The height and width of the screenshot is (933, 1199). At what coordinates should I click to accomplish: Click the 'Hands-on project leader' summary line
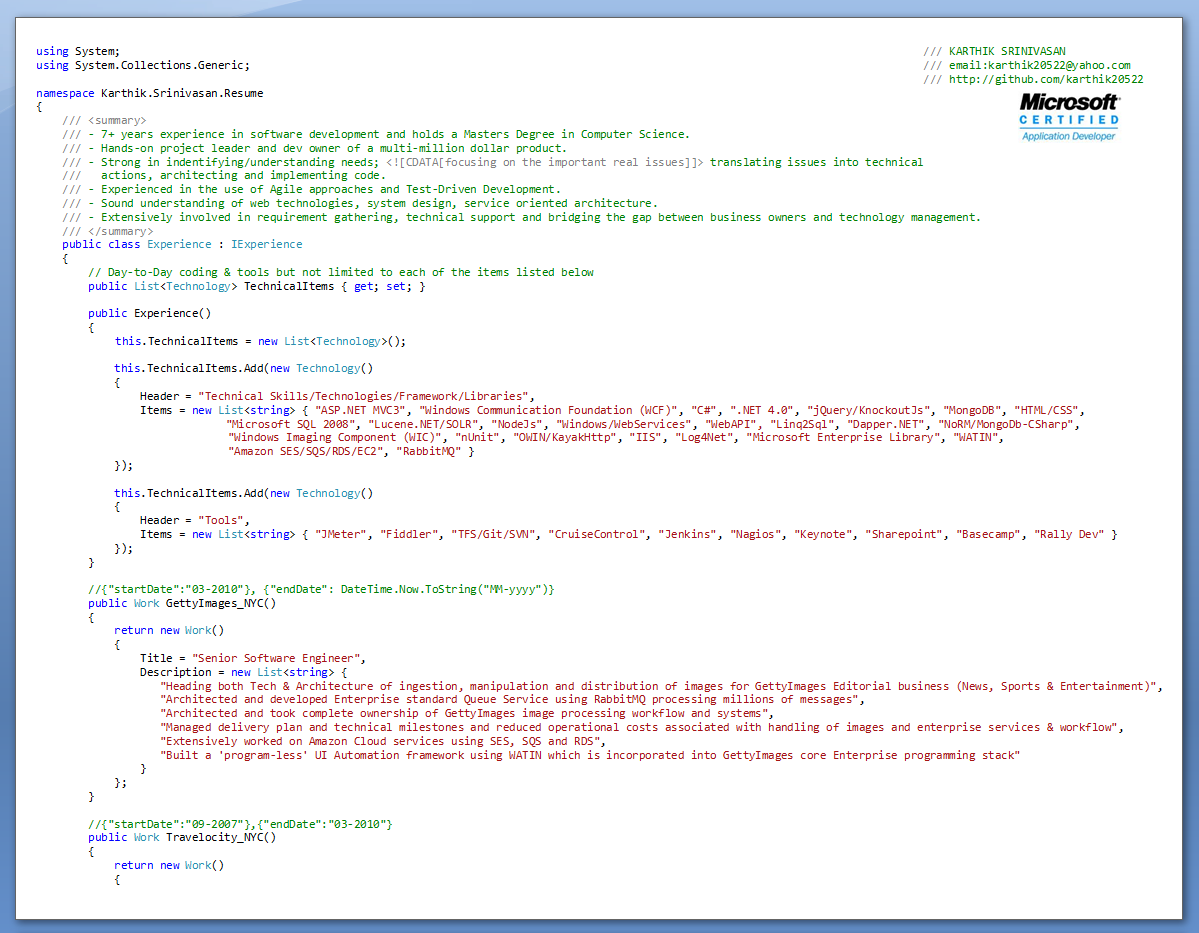314,148
